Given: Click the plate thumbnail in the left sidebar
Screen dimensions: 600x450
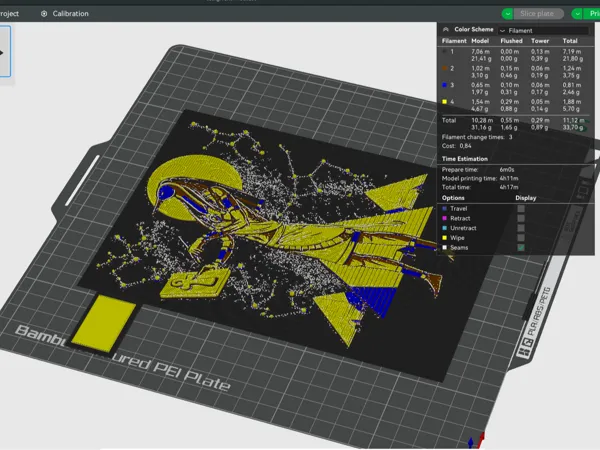Looking at the screenshot, I should (5, 51).
